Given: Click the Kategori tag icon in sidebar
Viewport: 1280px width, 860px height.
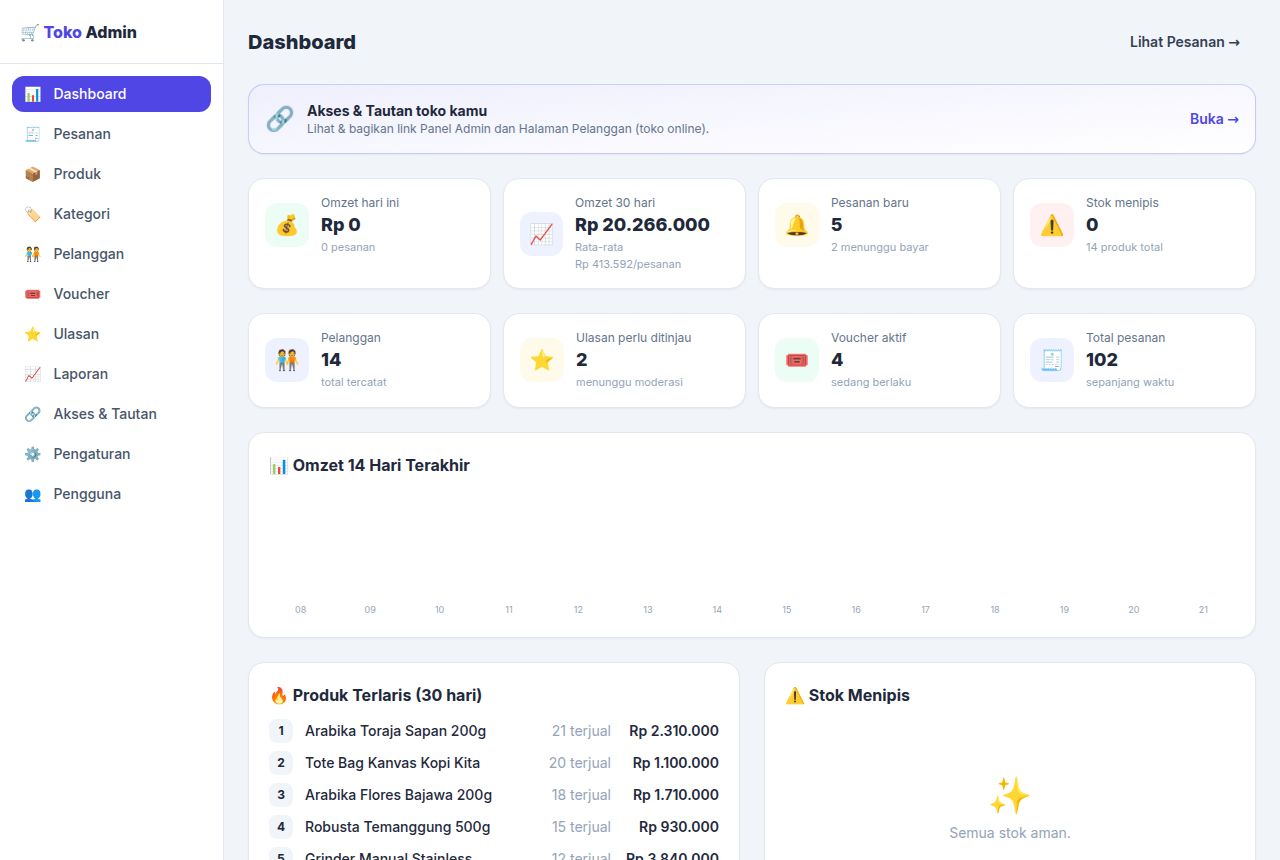Looking at the screenshot, I should 33,214.
